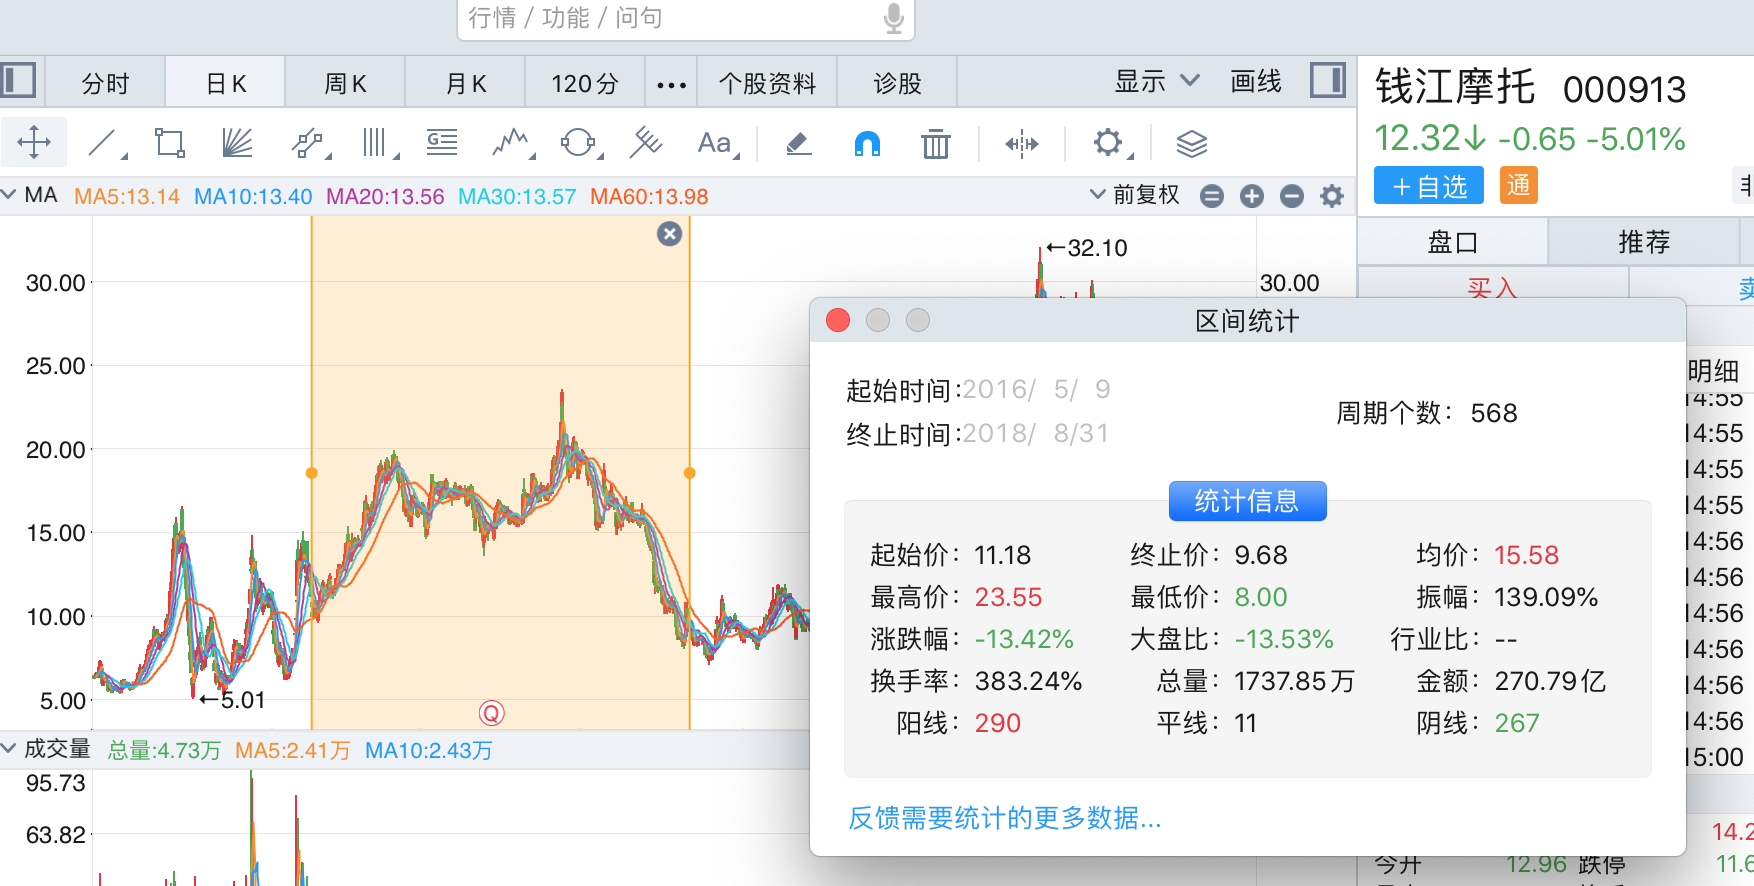Click the search field 行情/功能/问句

[x=685, y=18]
